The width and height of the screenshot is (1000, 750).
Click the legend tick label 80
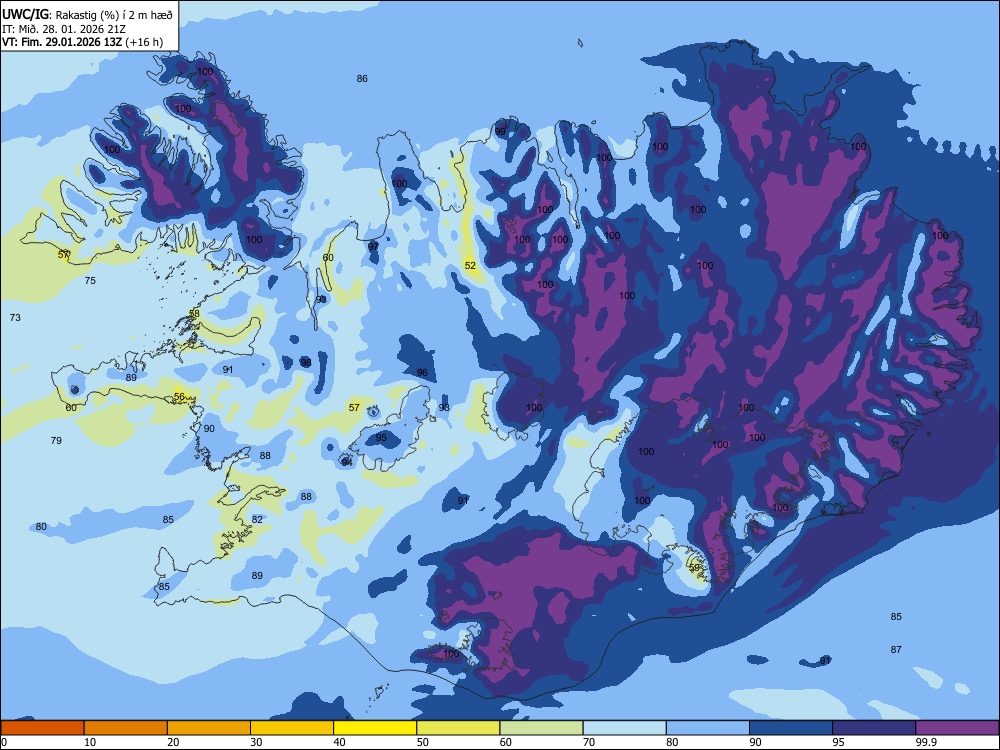point(672,742)
